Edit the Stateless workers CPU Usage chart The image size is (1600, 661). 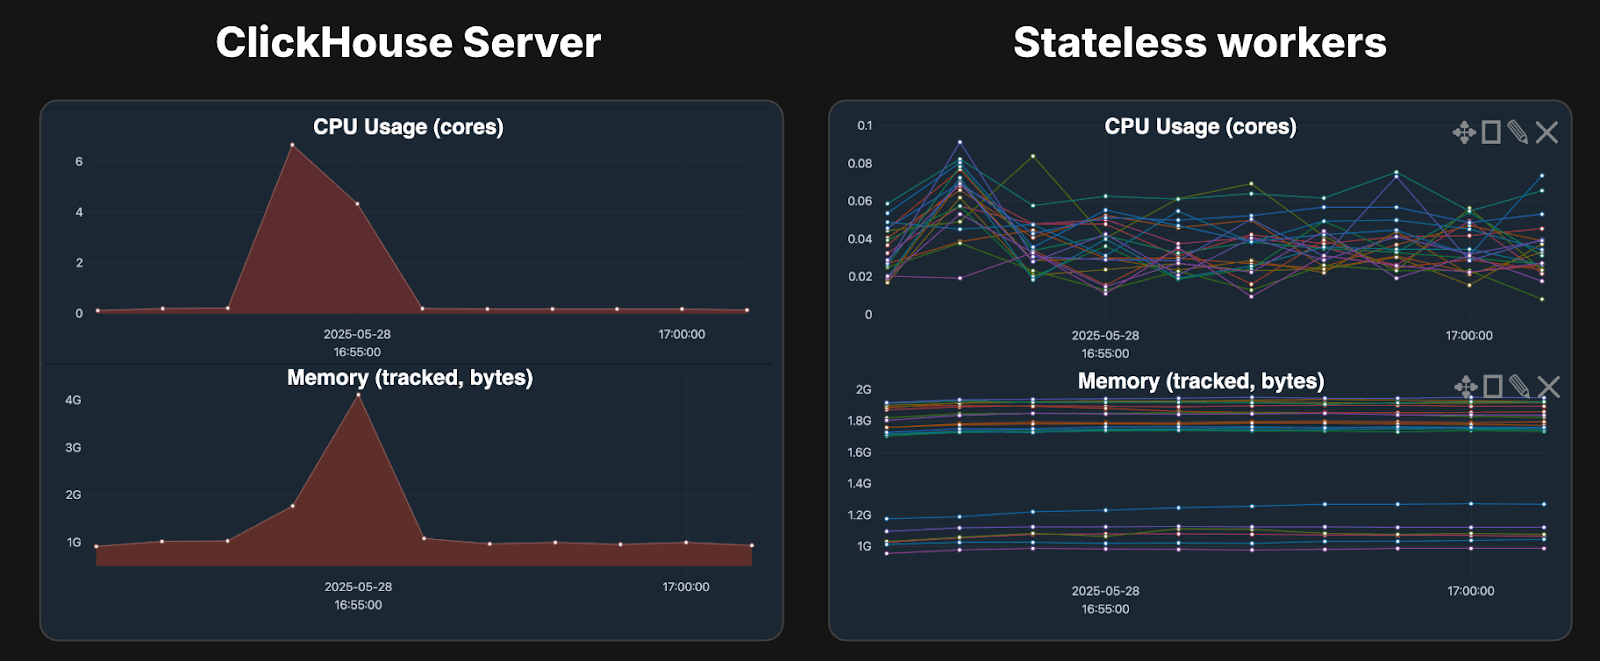(x=1518, y=132)
